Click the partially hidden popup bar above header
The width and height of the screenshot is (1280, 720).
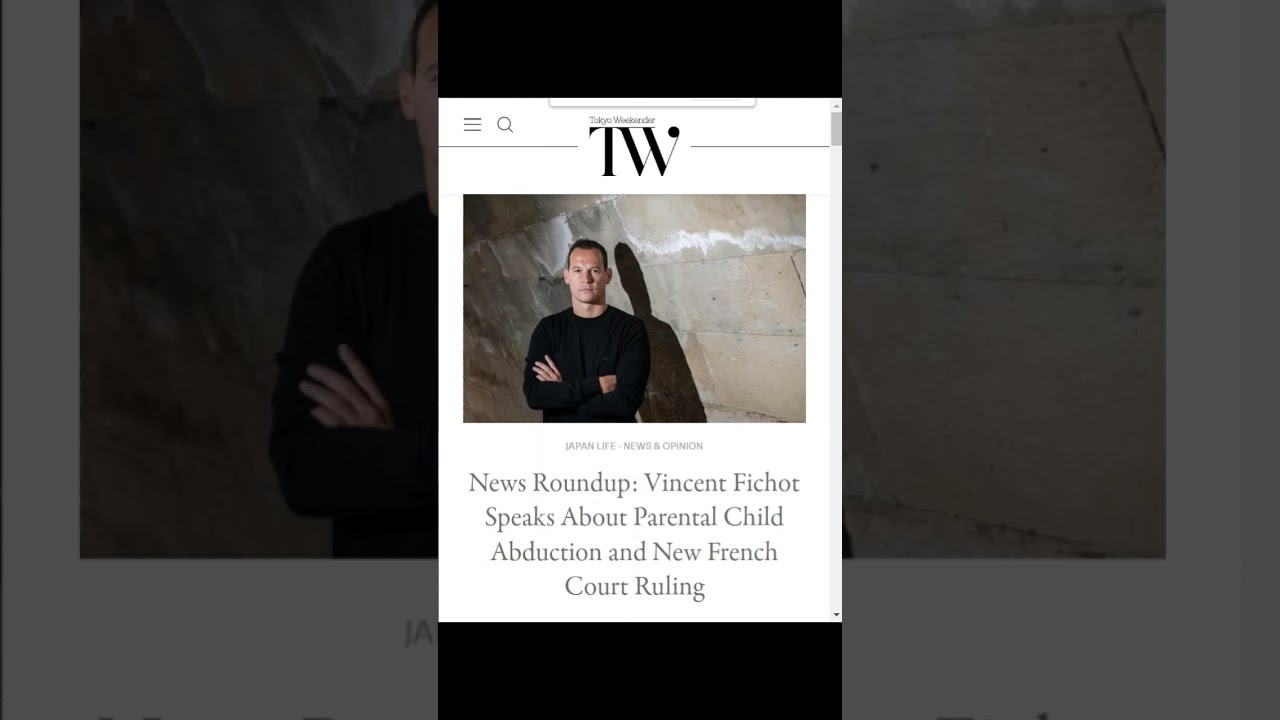tap(652, 101)
